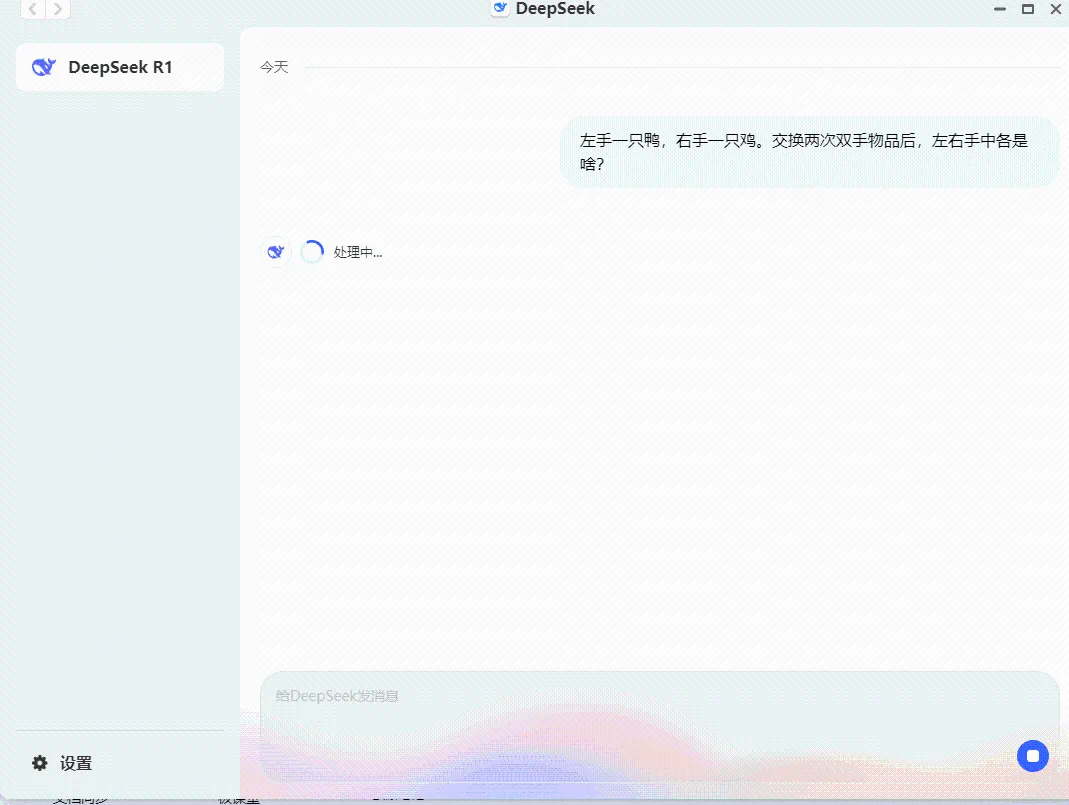Click the '今天' date label

click(x=274, y=67)
